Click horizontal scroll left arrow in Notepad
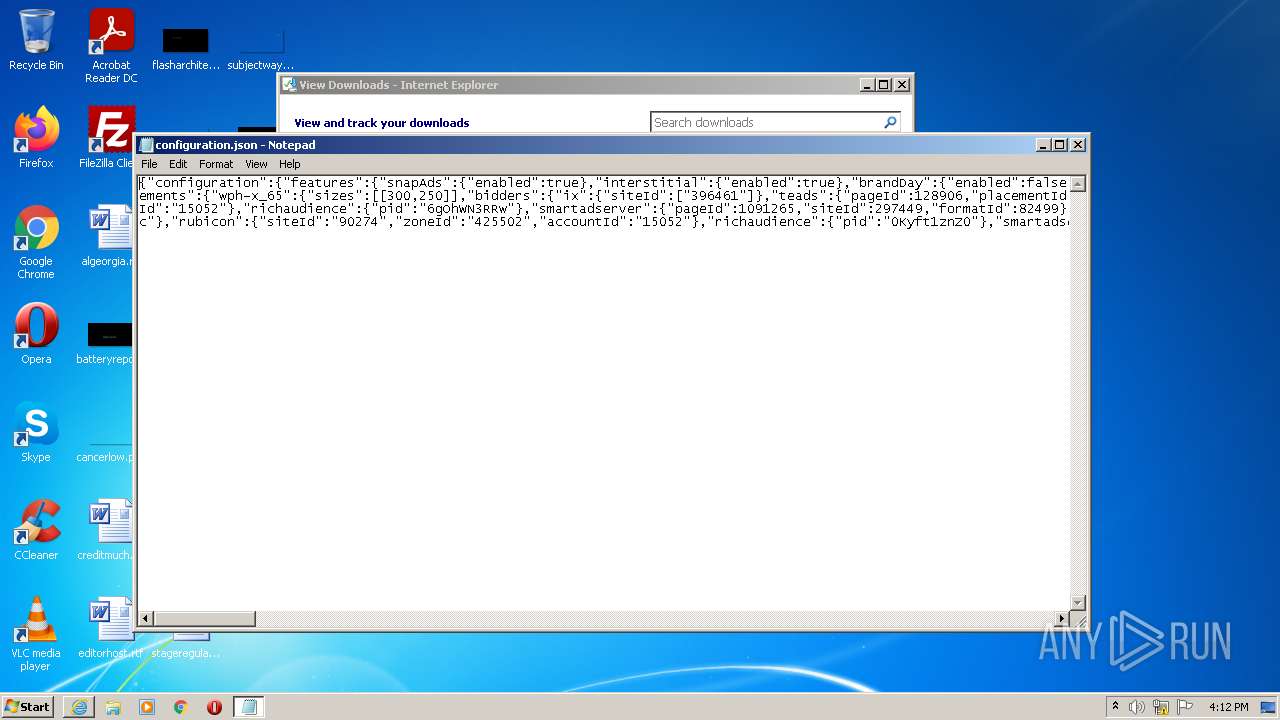Viewport: 1280px width, 720px height. click(146, 619)
